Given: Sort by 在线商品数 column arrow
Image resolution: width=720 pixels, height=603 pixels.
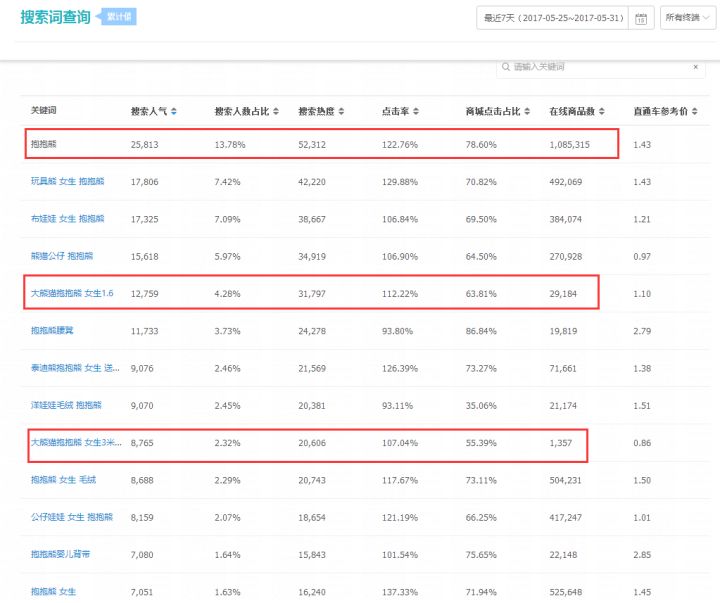Looking at the screenshot, I should point(603,110).
